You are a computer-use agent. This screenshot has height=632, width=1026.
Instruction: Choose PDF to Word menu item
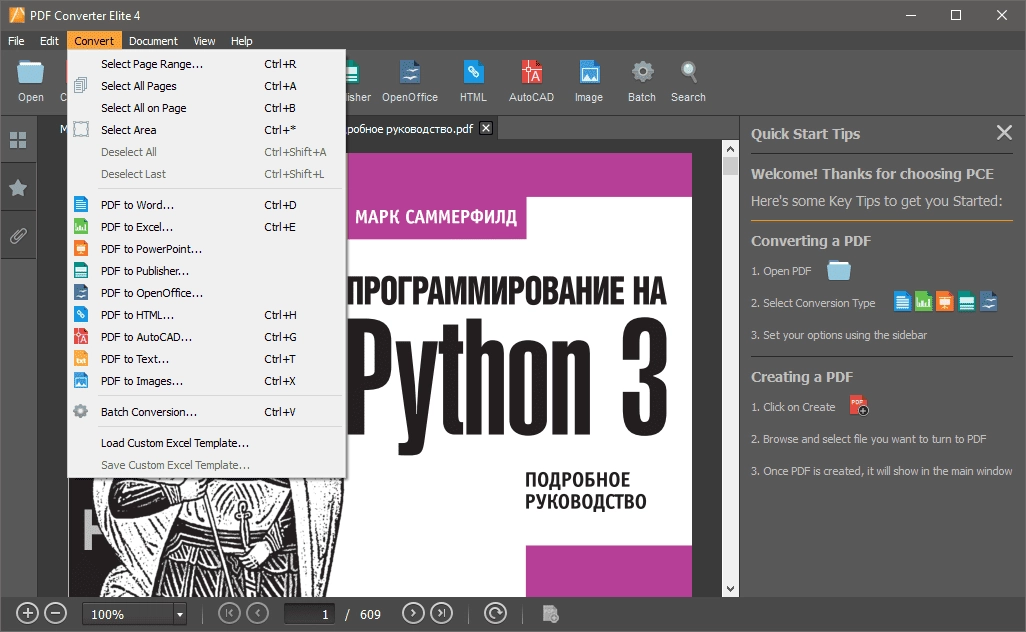(206, 205)
